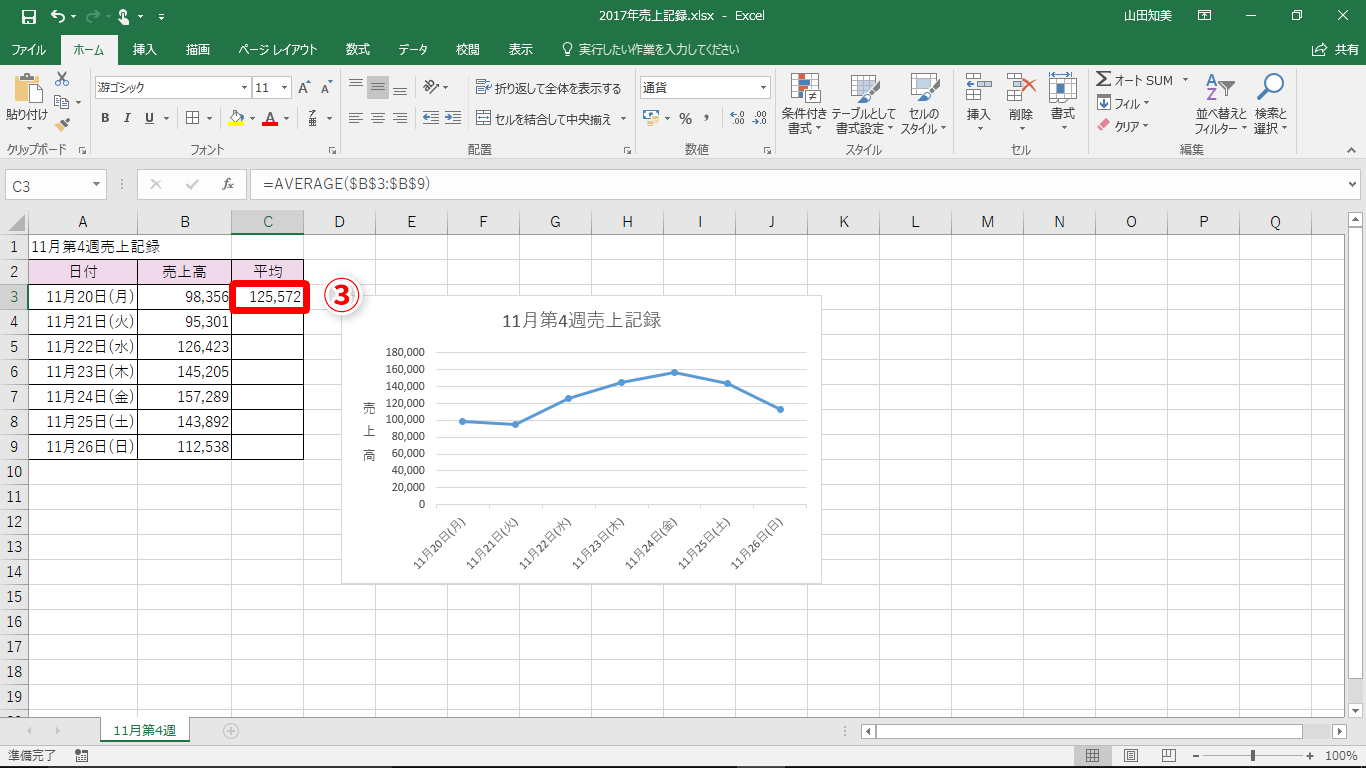The width and height of the screenshot is (1366, 768).
Task: Open the font size dropdown showing 11
Action: (284, 88)
